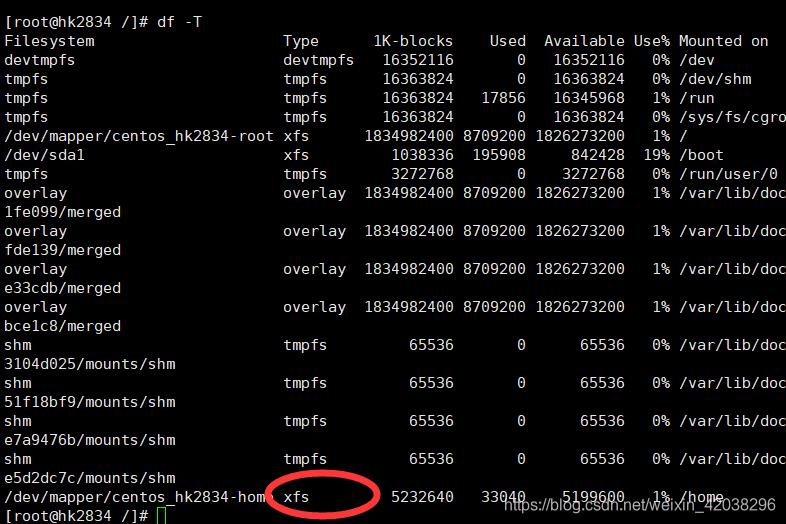The width and height of the screenshot is (786, 524).
Task: Click the 'devtmpfs' entry in Type column
Action: point(318,60)
